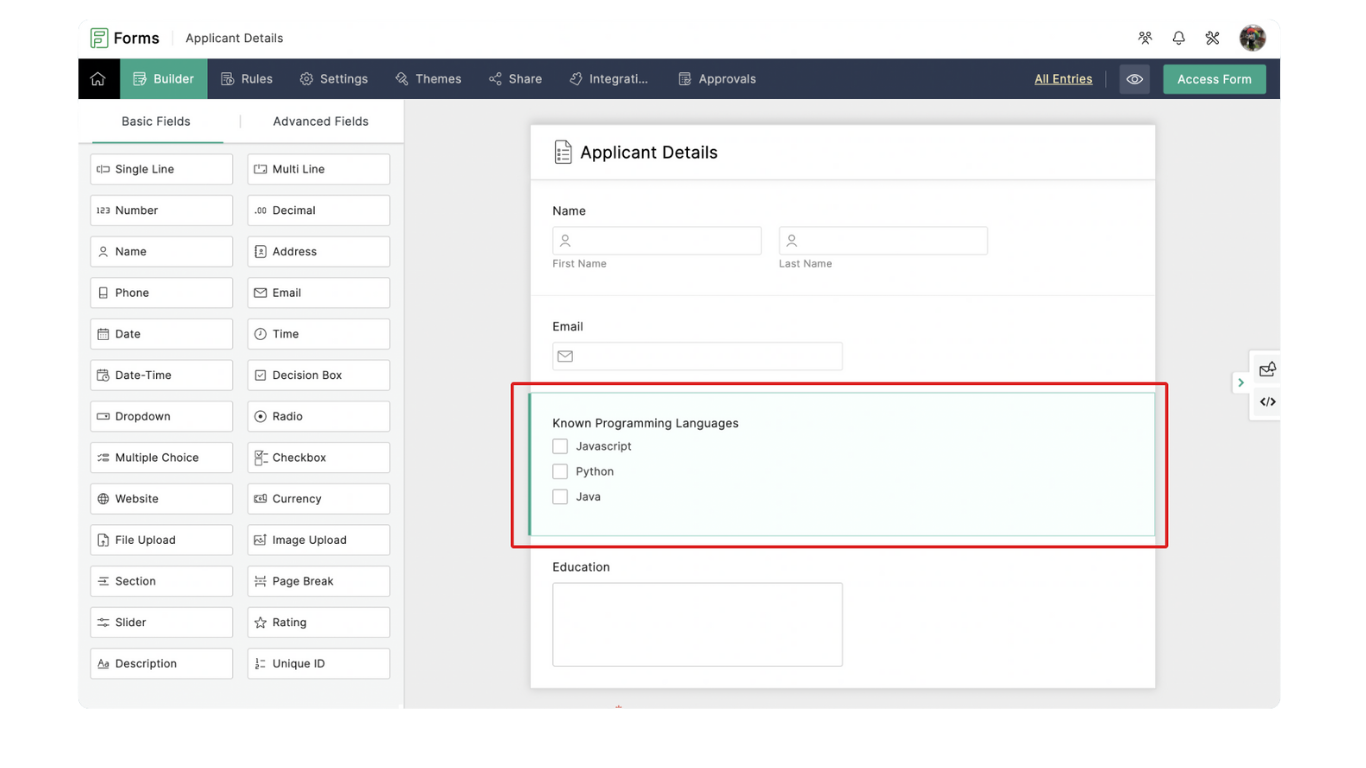This screenshot has height=768, width=1366.
Task: Open the tools wrench icon in header
Action: pyautogui.click(x=1212, y=38)
